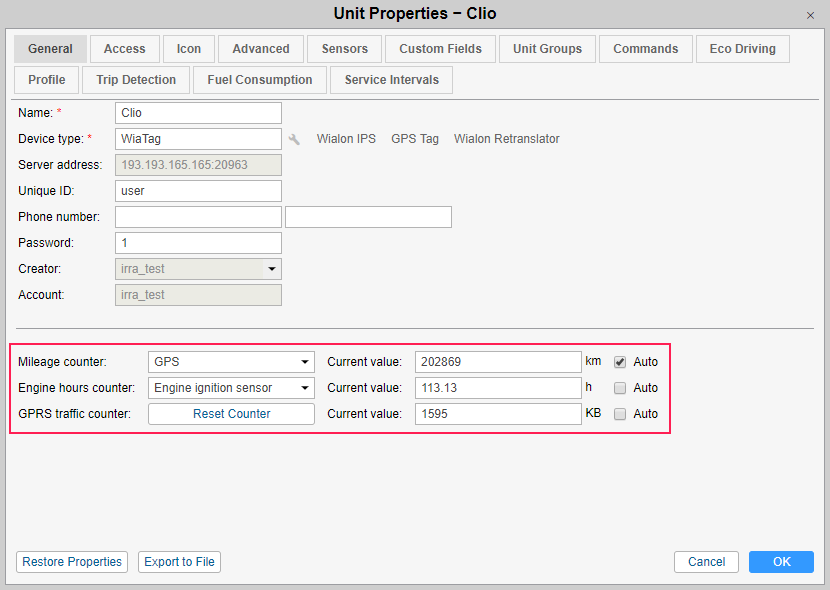Select the Wialon IPS device link
Image resolution: width=830 pixels, height=590 pixels.
point(346,139)
